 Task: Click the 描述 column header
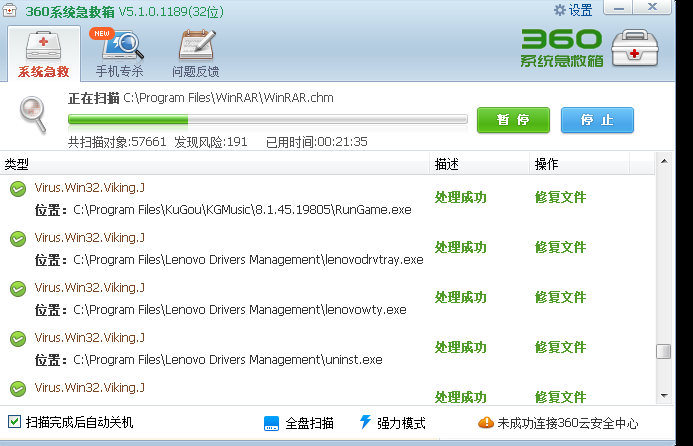(x=479, y=164)
